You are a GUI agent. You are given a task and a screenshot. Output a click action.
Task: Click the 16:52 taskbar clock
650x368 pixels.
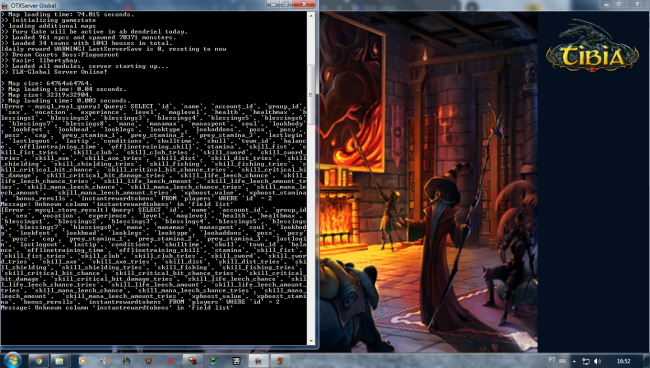pyautogui.click(x=623, y=361)
